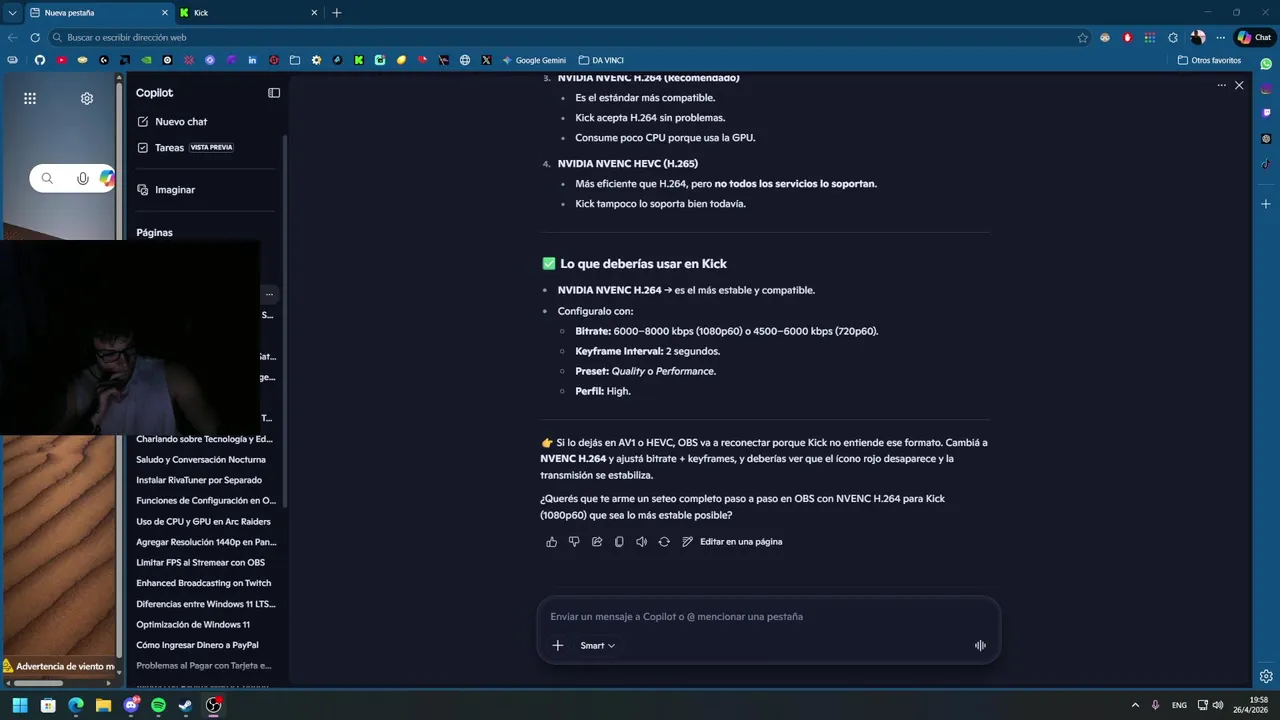
Task: Open chat Enhanced Broadcasting on Twitch
Action: pyautogui.click(x=205, y=583)
